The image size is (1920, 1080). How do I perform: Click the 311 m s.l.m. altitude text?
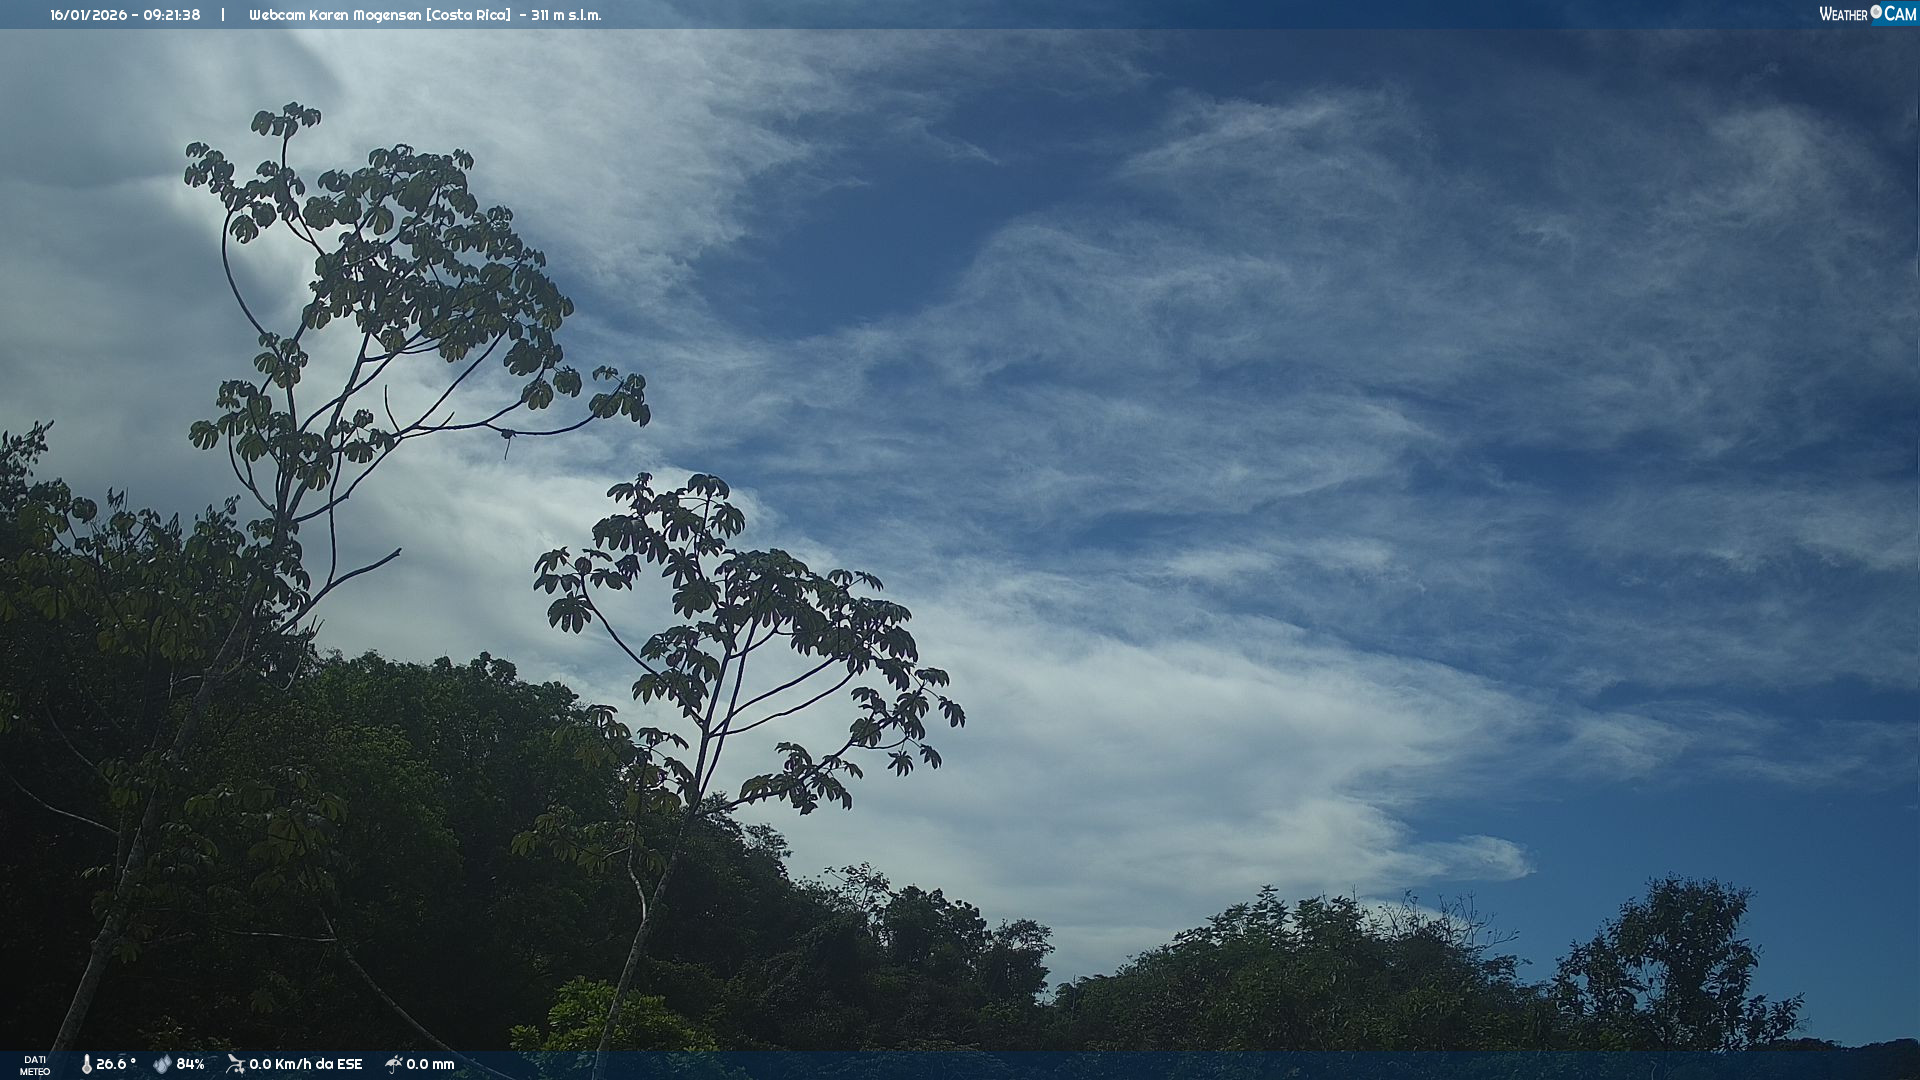[x=566, y=15]
